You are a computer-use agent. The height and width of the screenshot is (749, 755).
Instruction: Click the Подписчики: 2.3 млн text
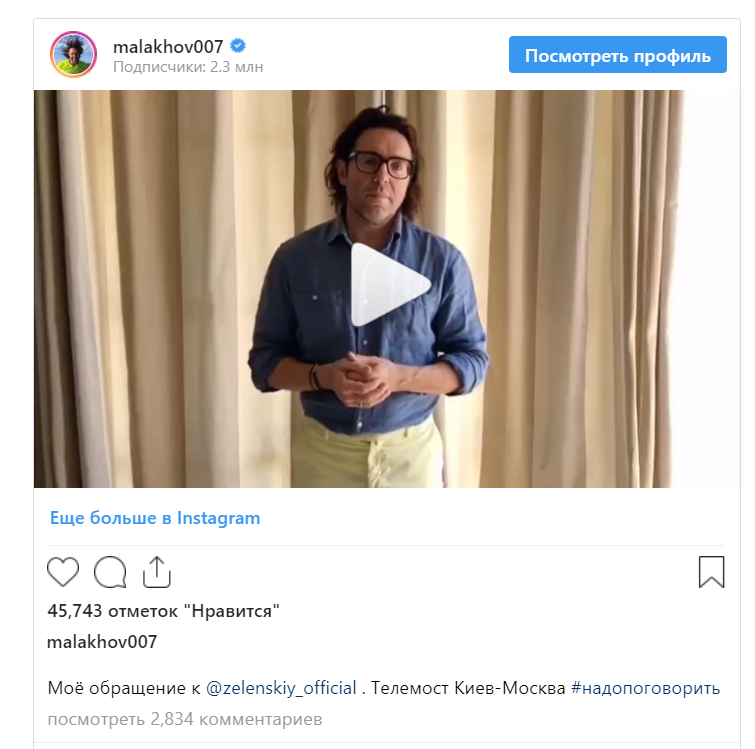point(188,67)
